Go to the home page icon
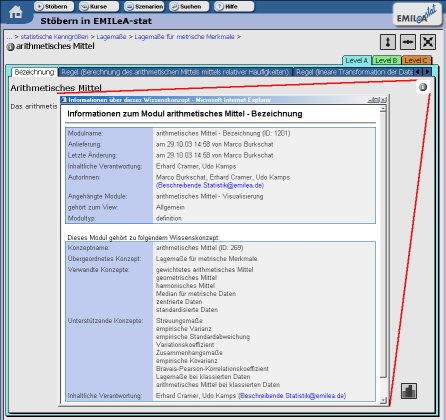Viewport: 446px width, 420px height. click(x=16, y=12)
